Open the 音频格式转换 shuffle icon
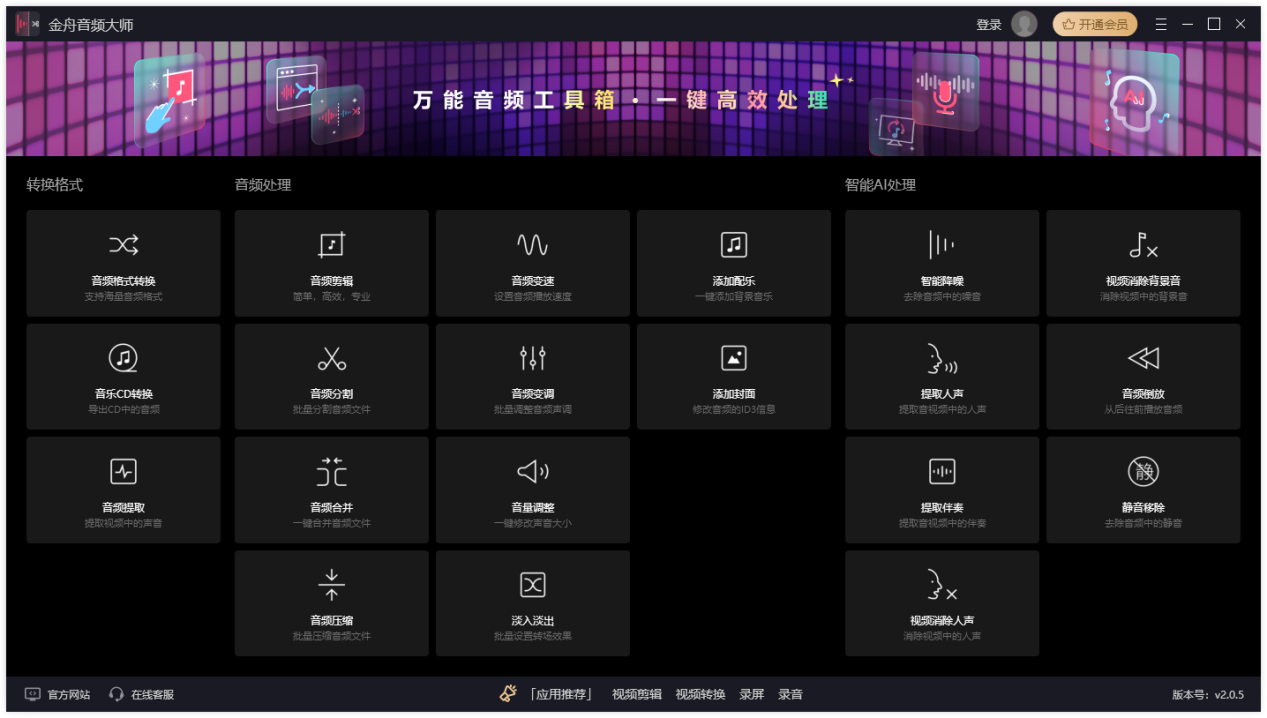Screen dimensions: 1267x718 (x=123, y=245)
